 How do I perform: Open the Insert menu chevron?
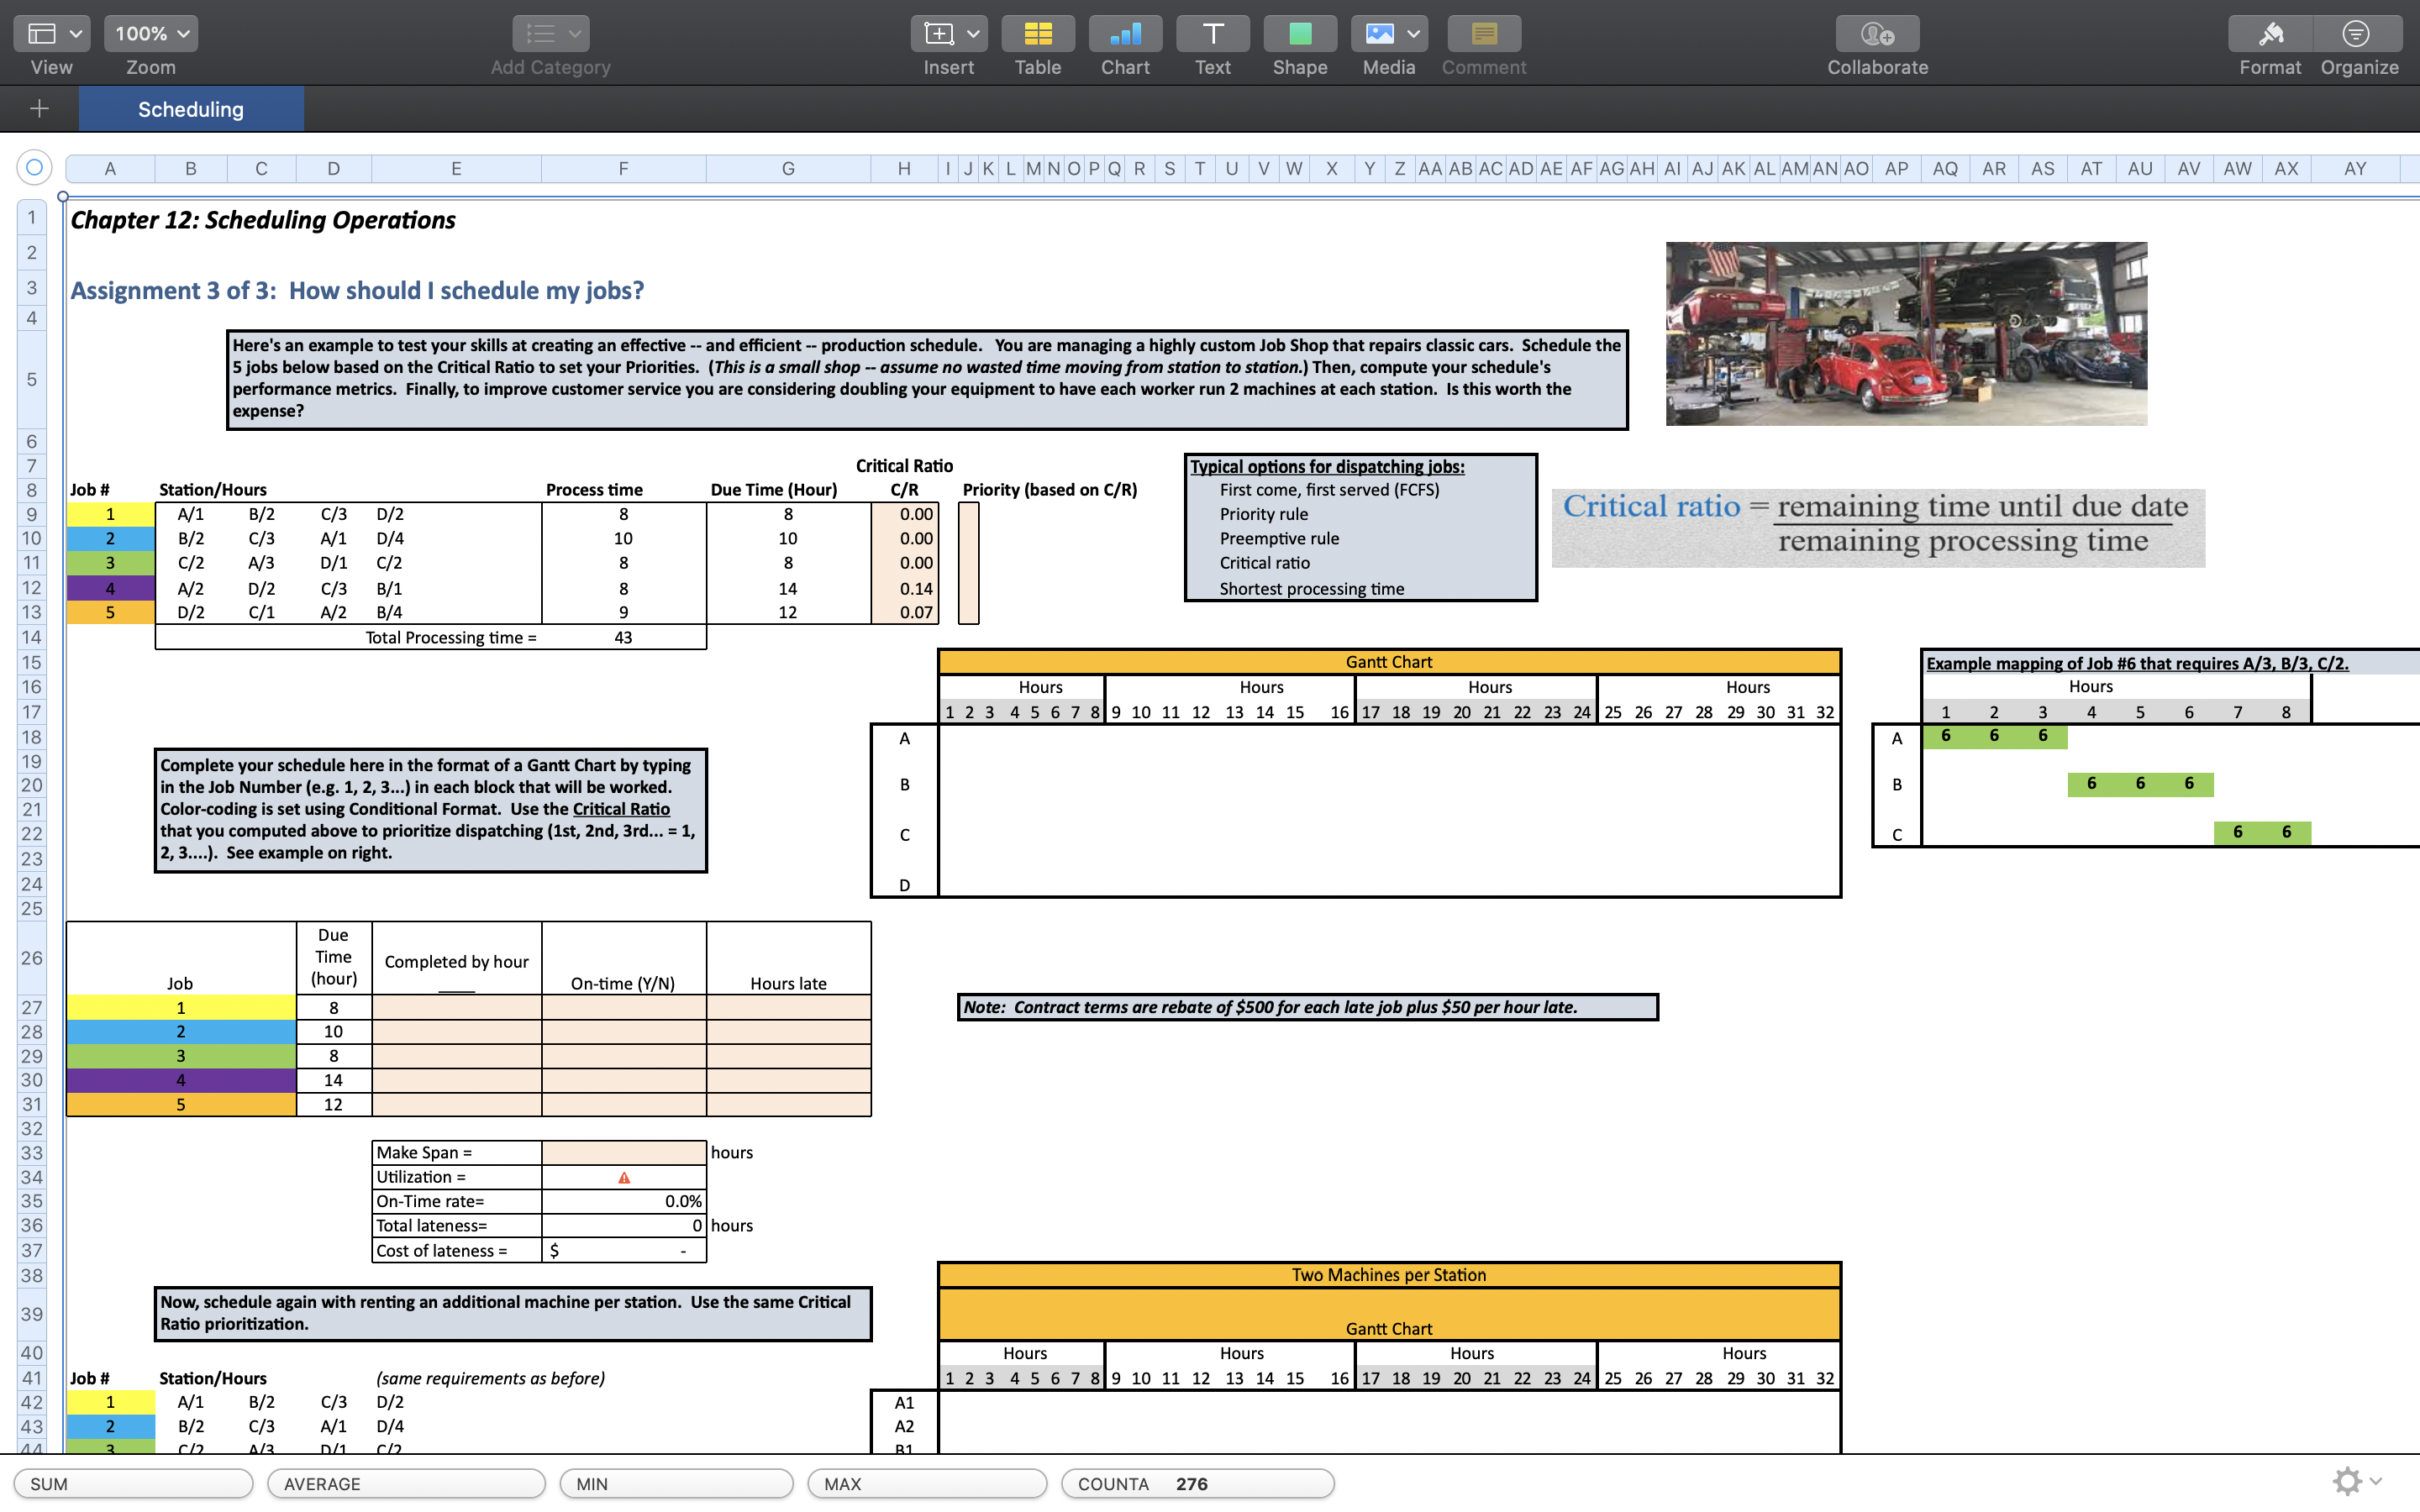[973, 33]
